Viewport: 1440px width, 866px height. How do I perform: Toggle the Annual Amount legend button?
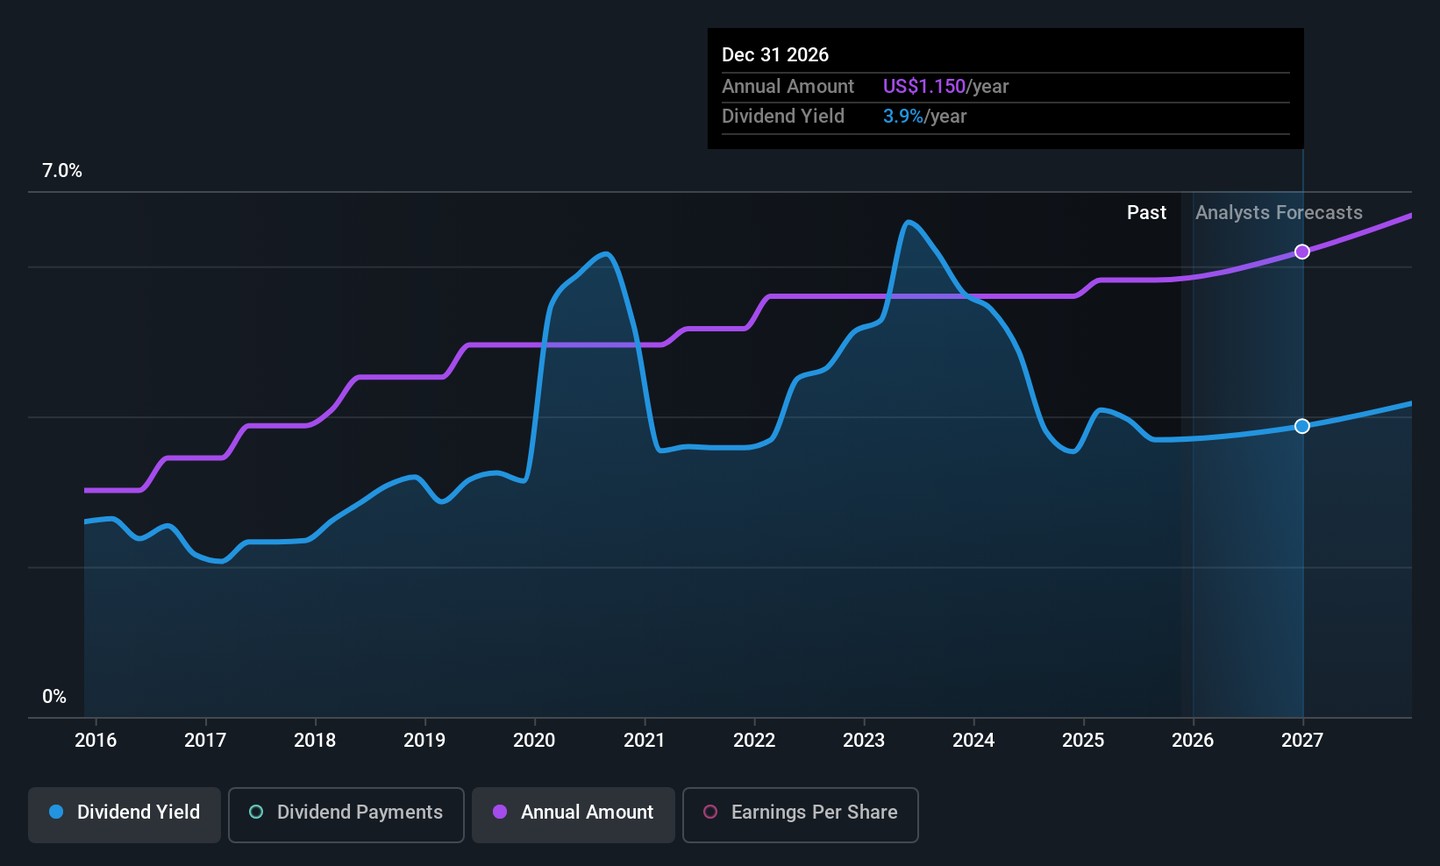pyautogui.click(x=573, y=813)
